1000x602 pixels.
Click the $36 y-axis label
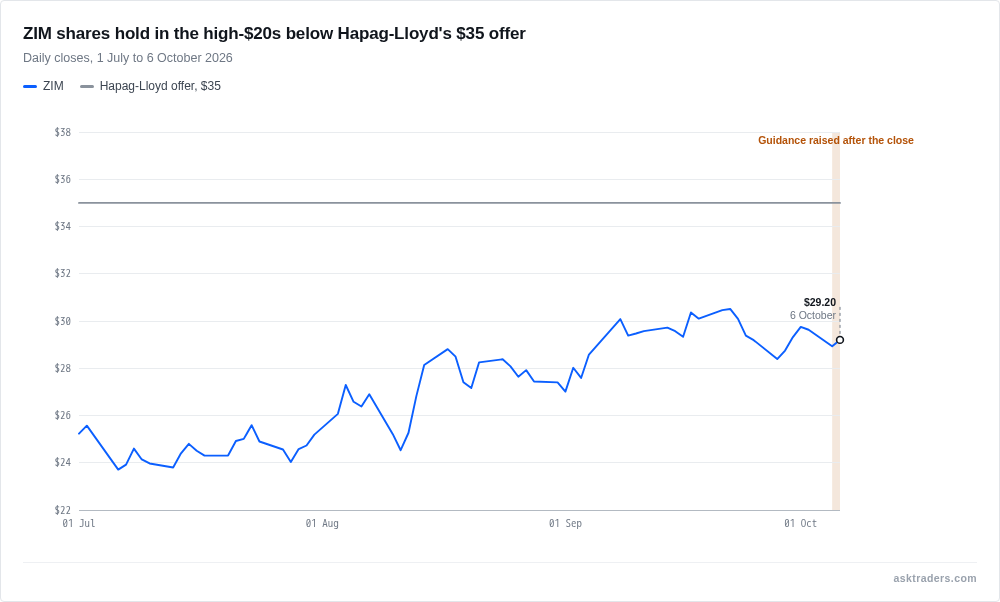pos(62,179)
